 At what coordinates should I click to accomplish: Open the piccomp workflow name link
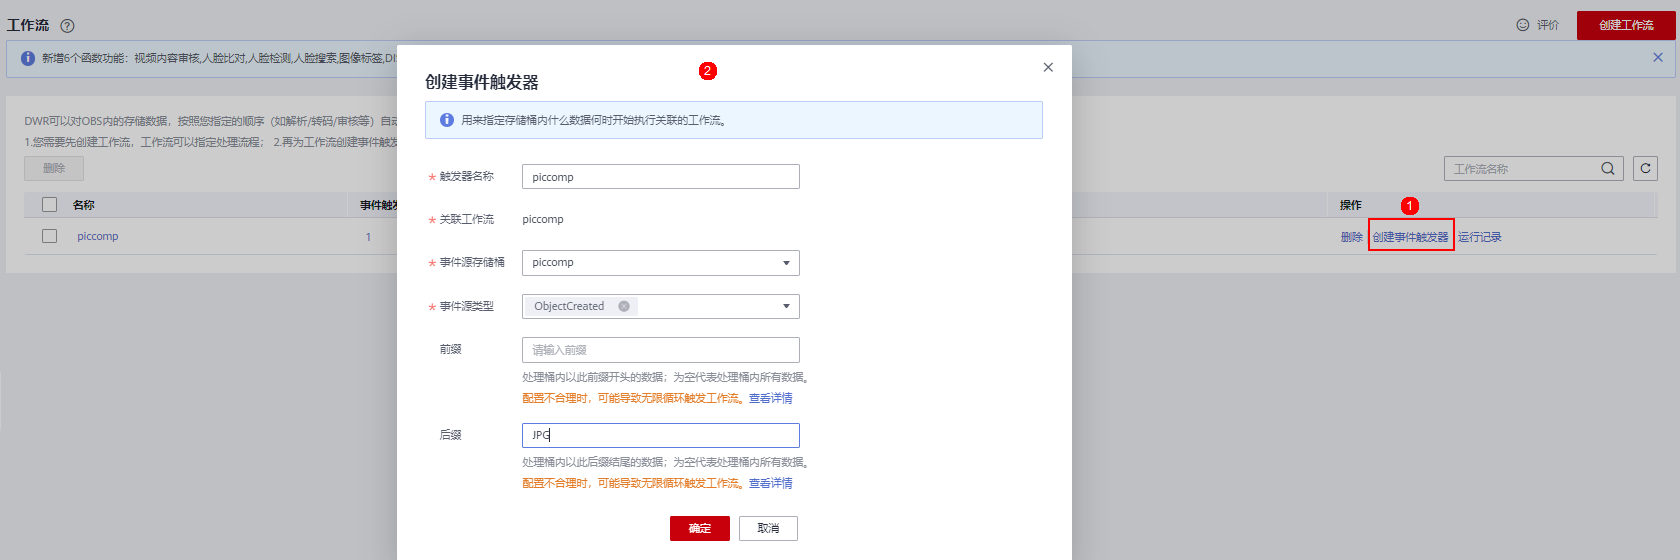(98, 237)
